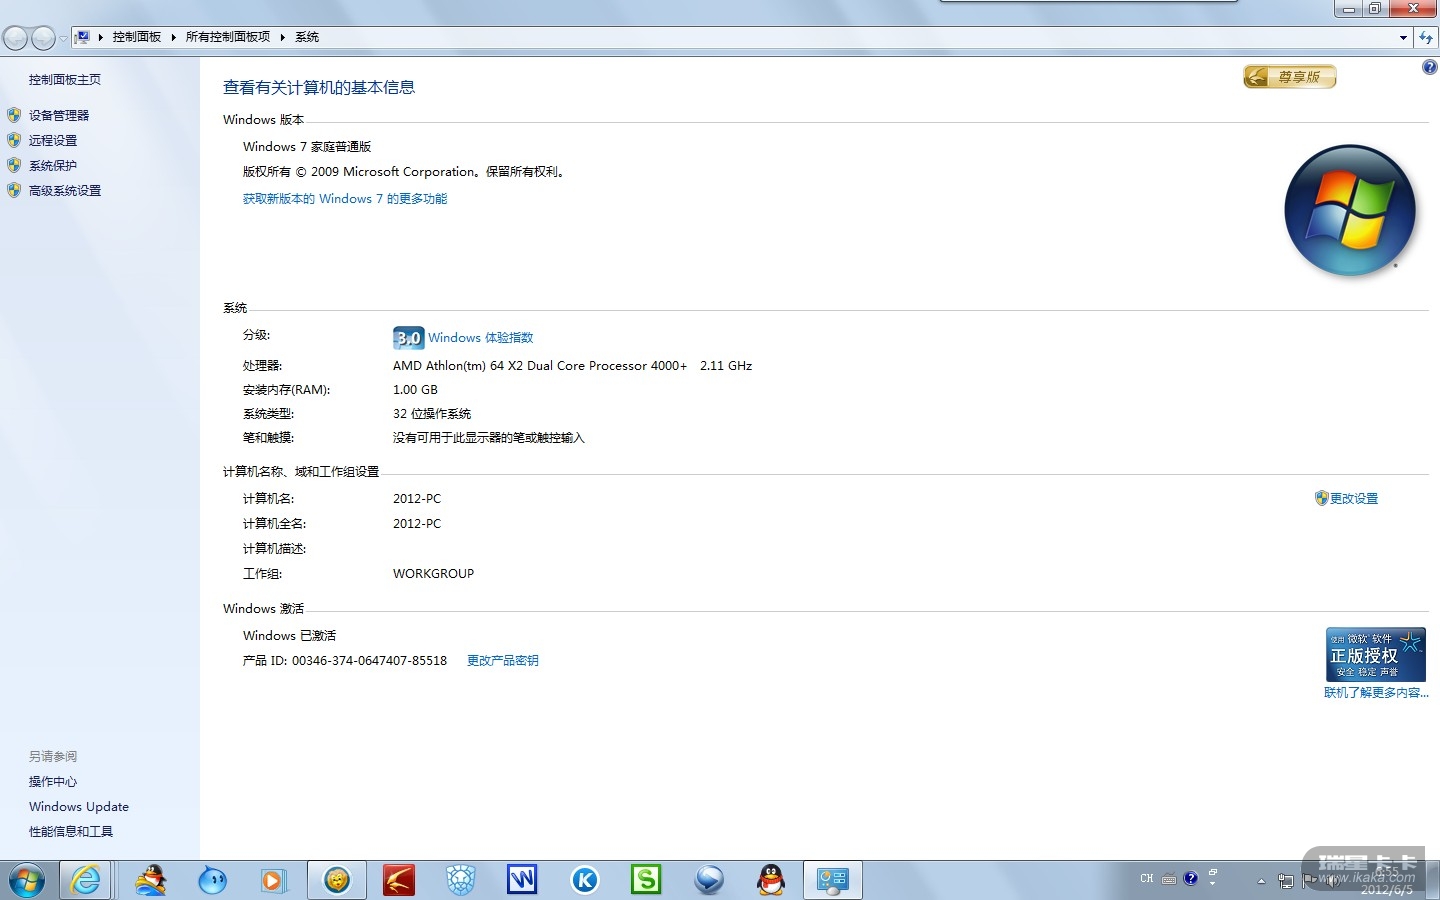Open the tray keyboard input method icon

coord(1169,879)
